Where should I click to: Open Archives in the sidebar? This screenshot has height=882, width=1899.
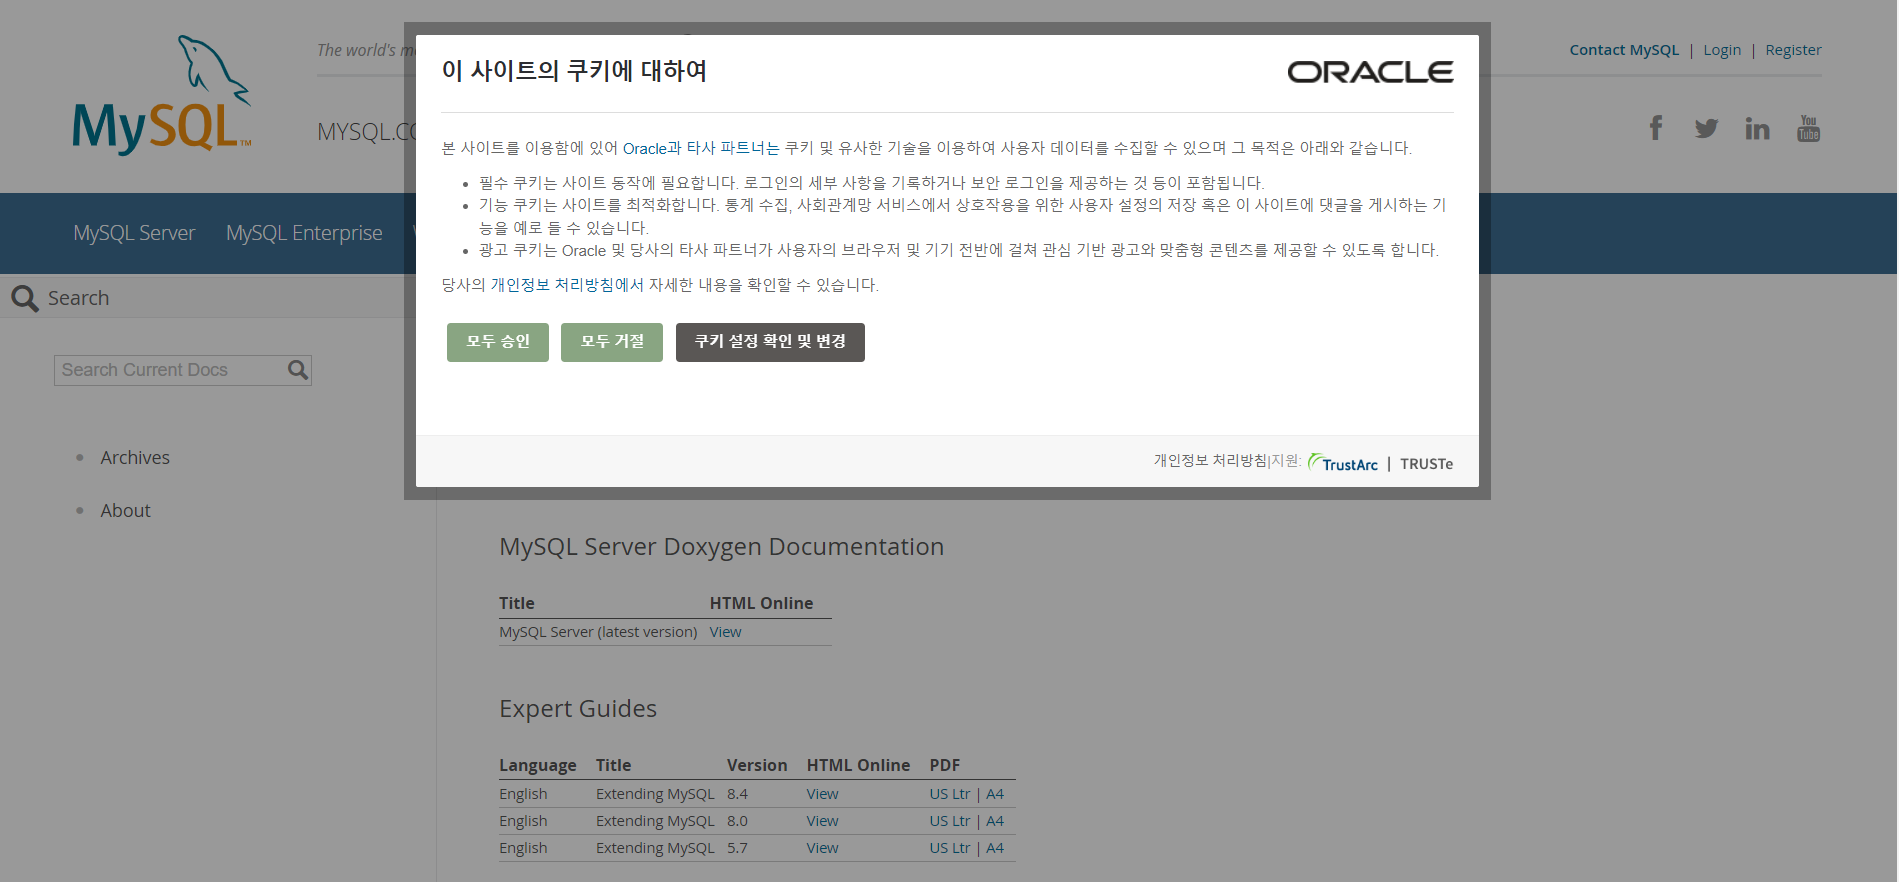pyautogui.click(x=135, y=457)
